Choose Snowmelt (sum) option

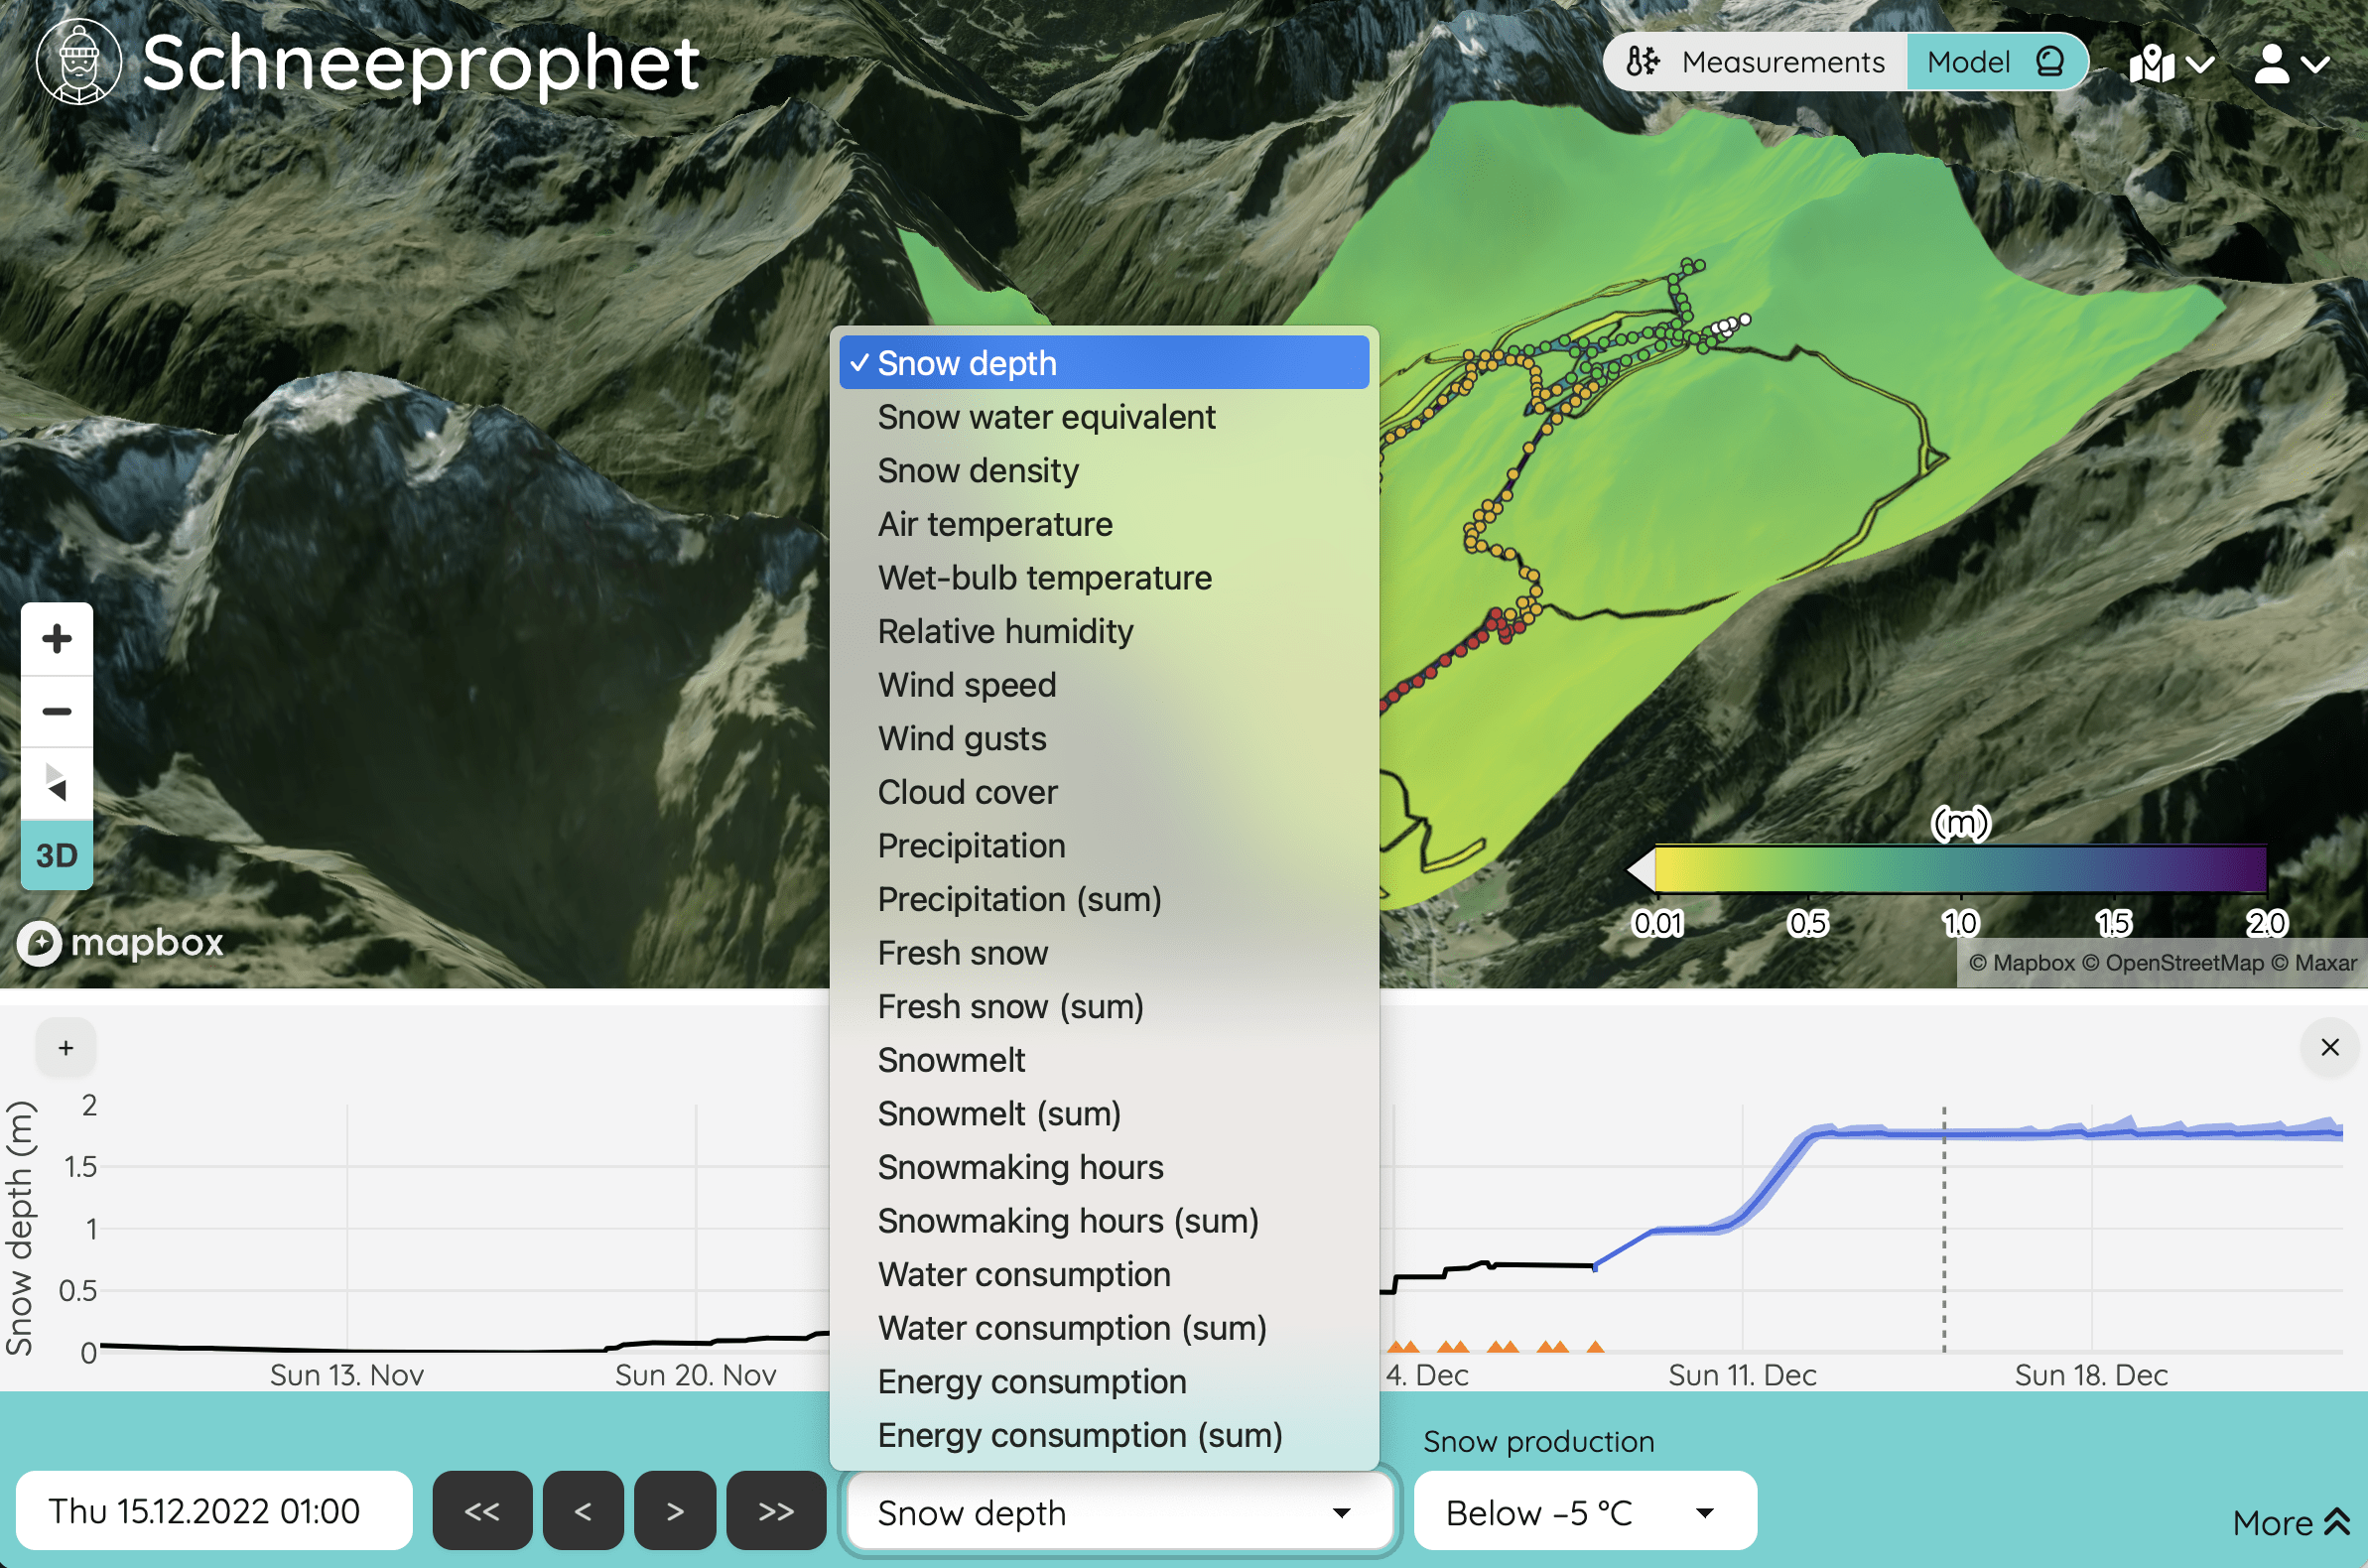1104,1114
